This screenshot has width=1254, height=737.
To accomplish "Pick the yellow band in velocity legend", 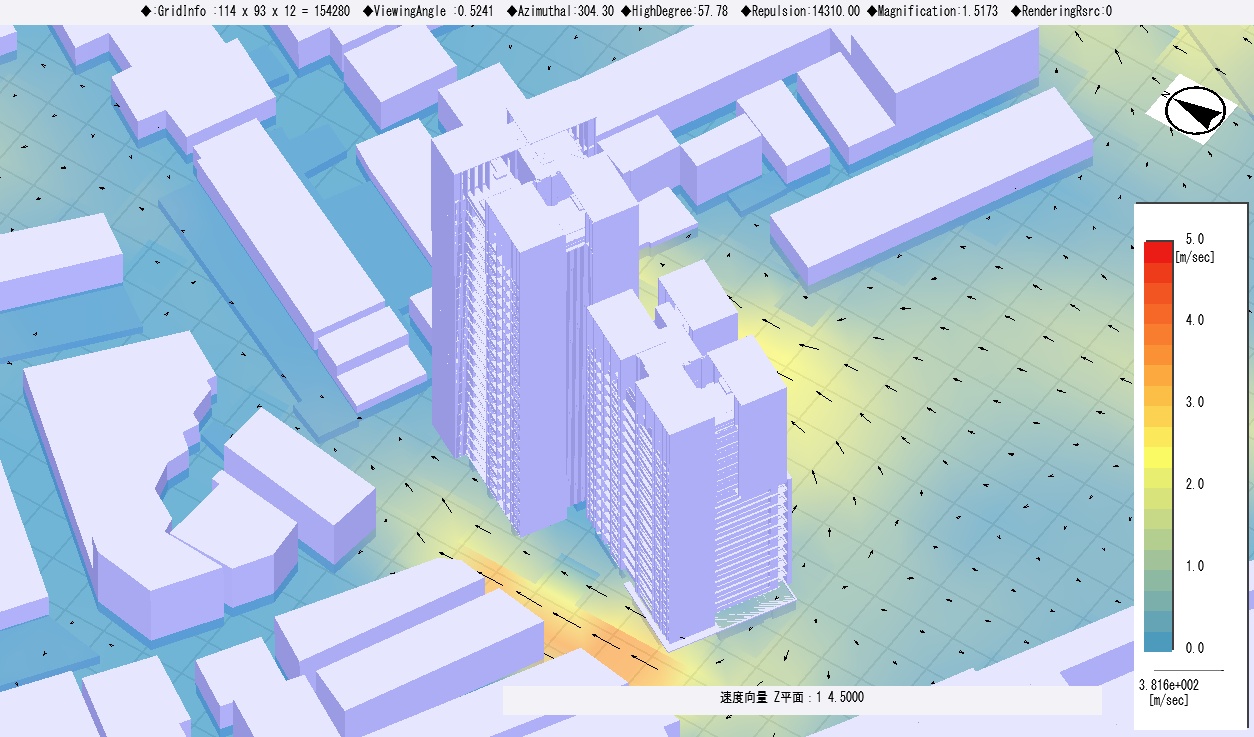I will 1159,456.
